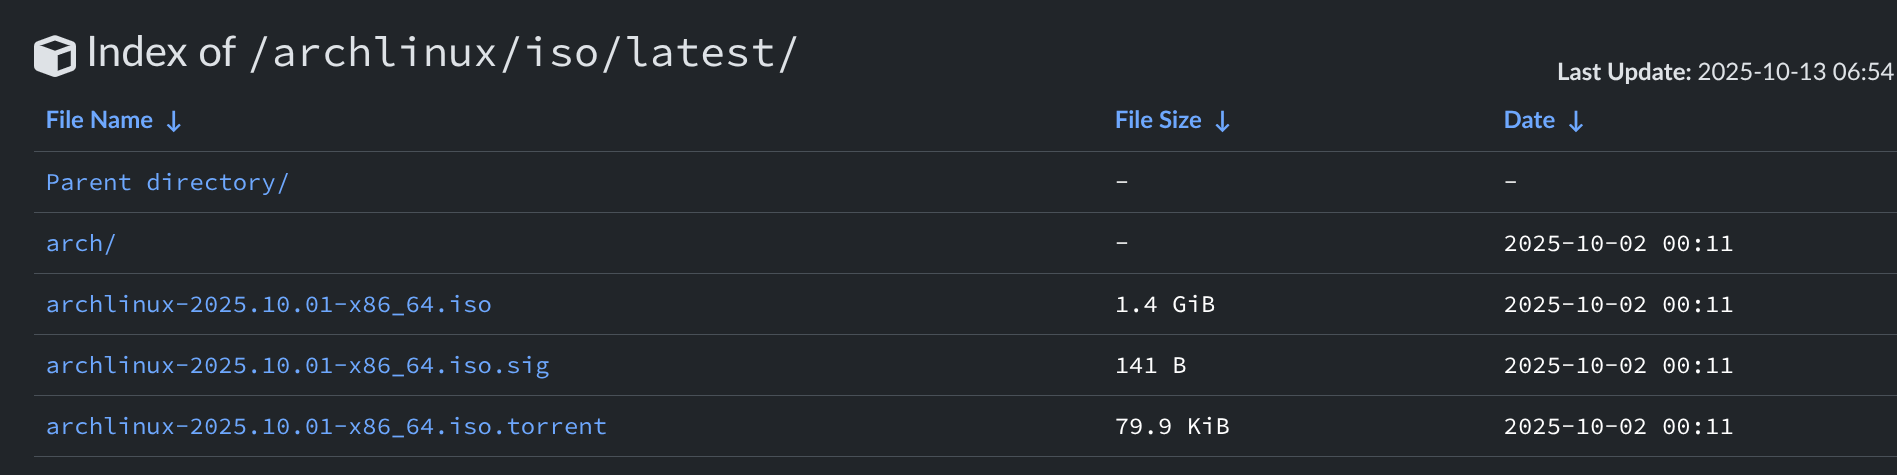The height and width of the screenshot is (475, 1897).
Task: Open the Parent directory/ link
Action: (167, 182)
